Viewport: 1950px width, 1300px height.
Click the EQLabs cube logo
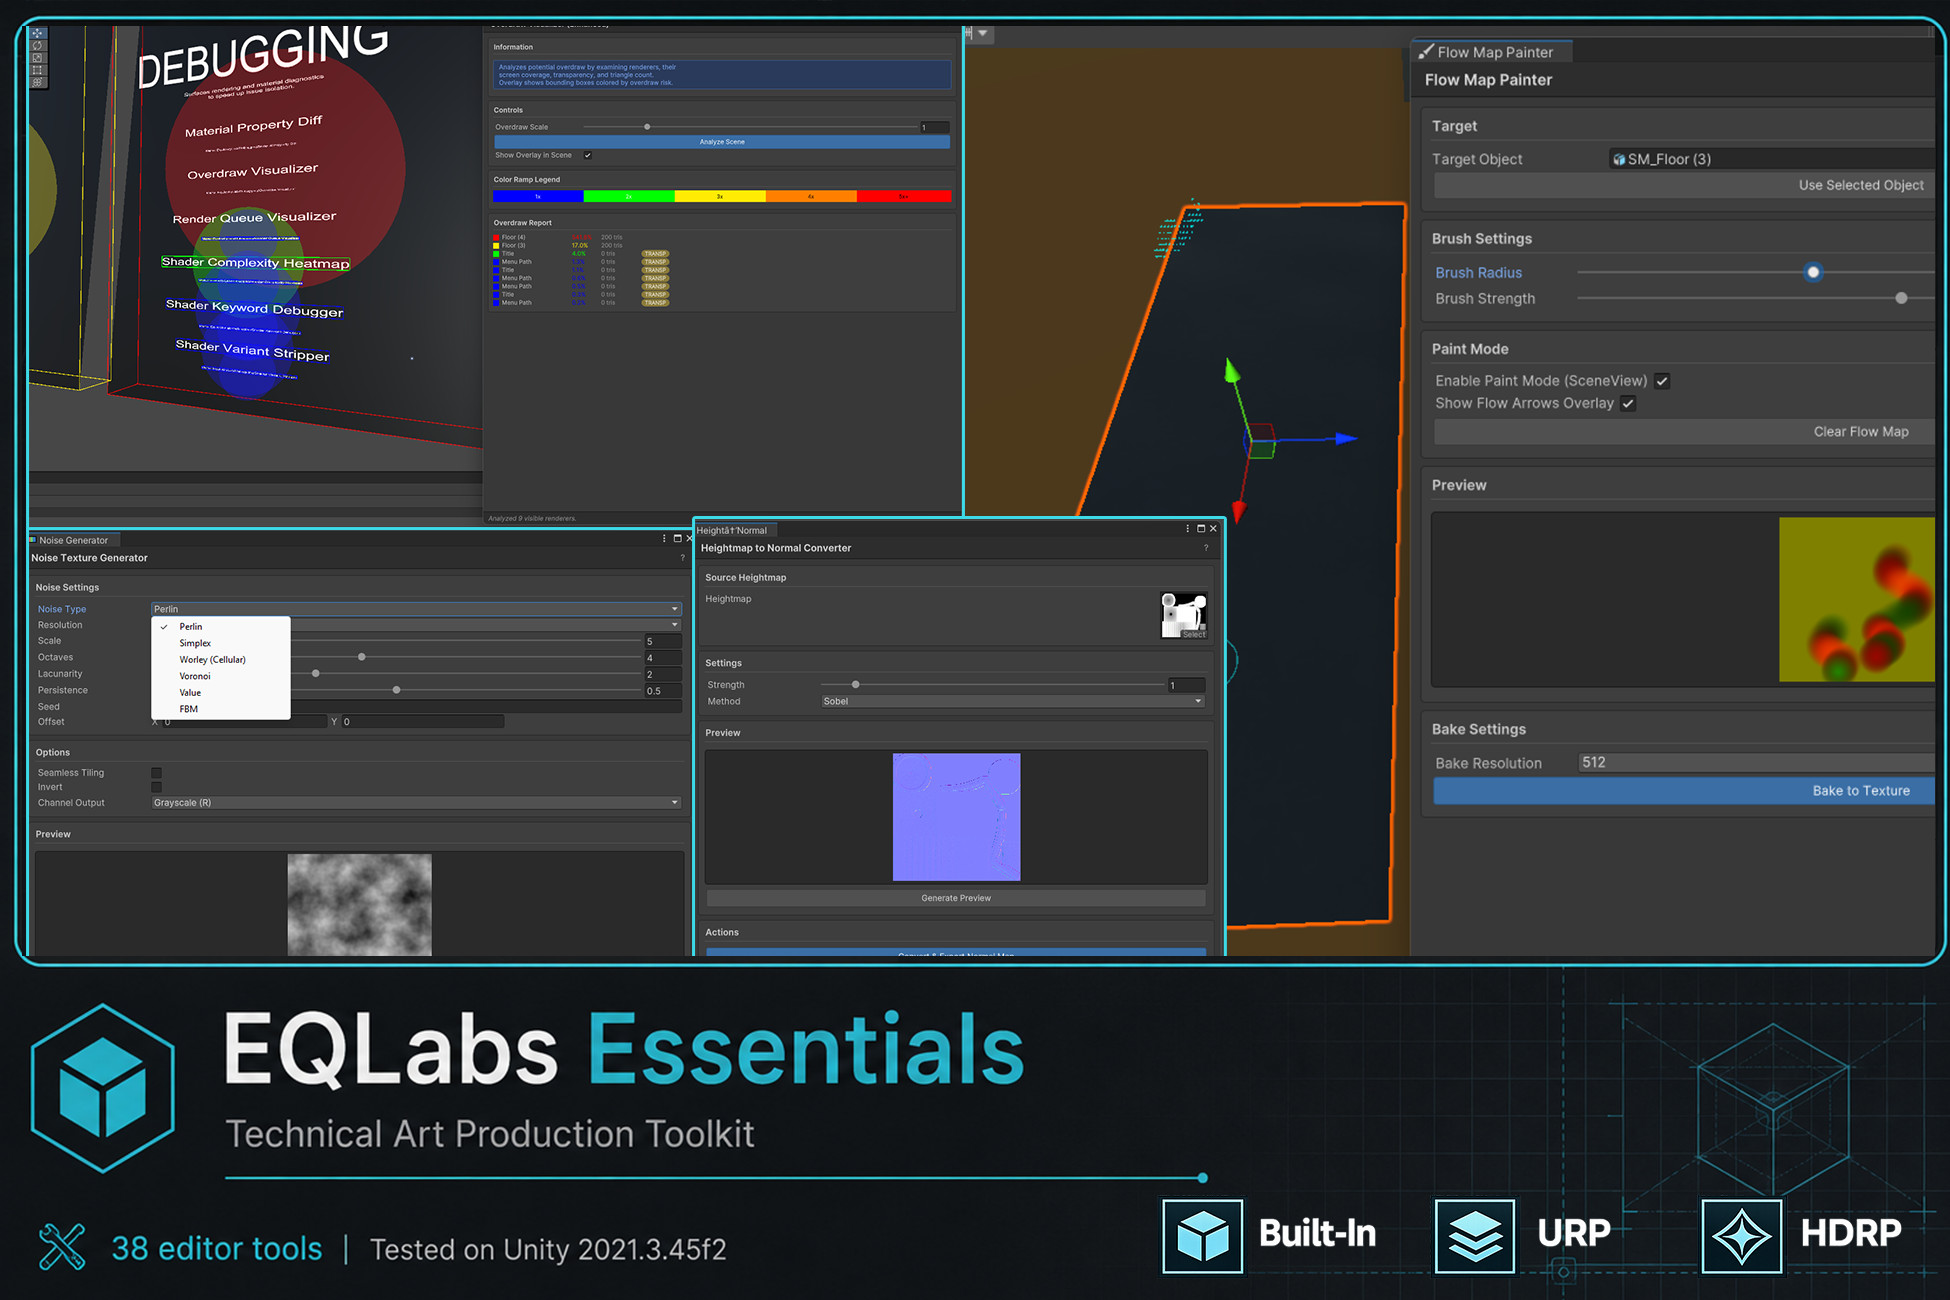(103, 1088)
